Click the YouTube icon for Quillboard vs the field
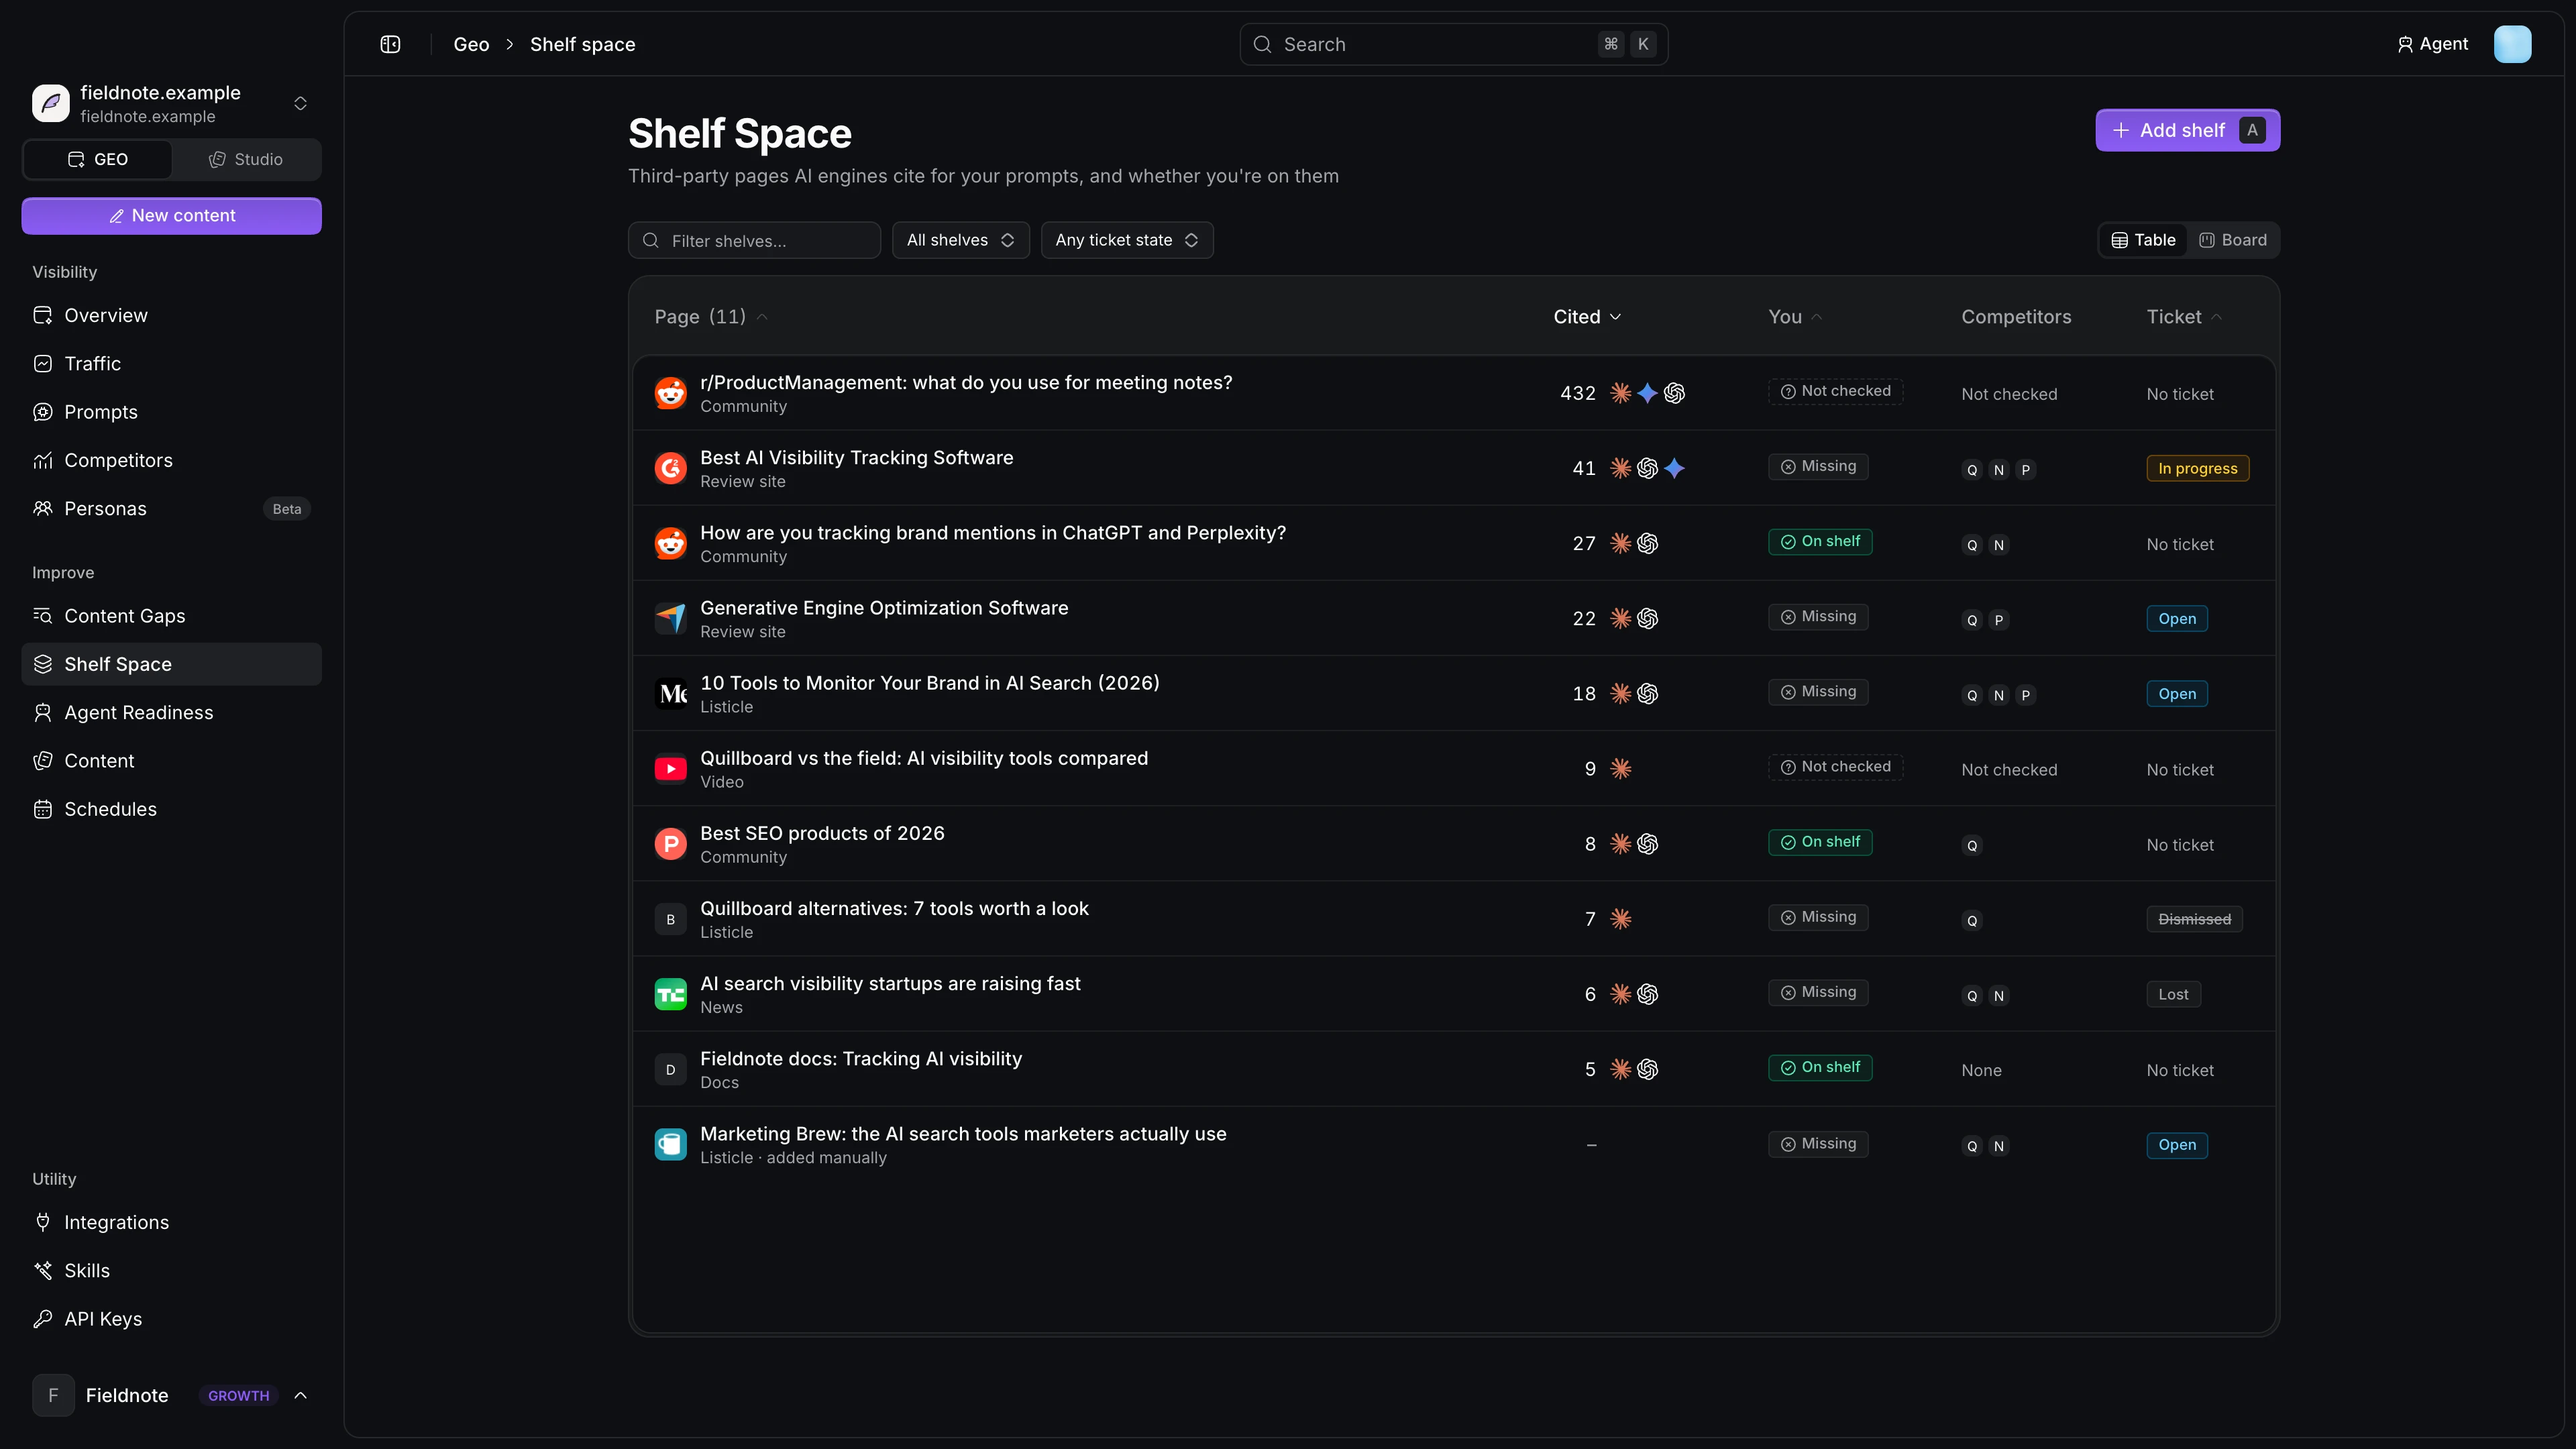Image resolution: width=2576 pixels, height=1449 pixels. click(x=670, y=769)
